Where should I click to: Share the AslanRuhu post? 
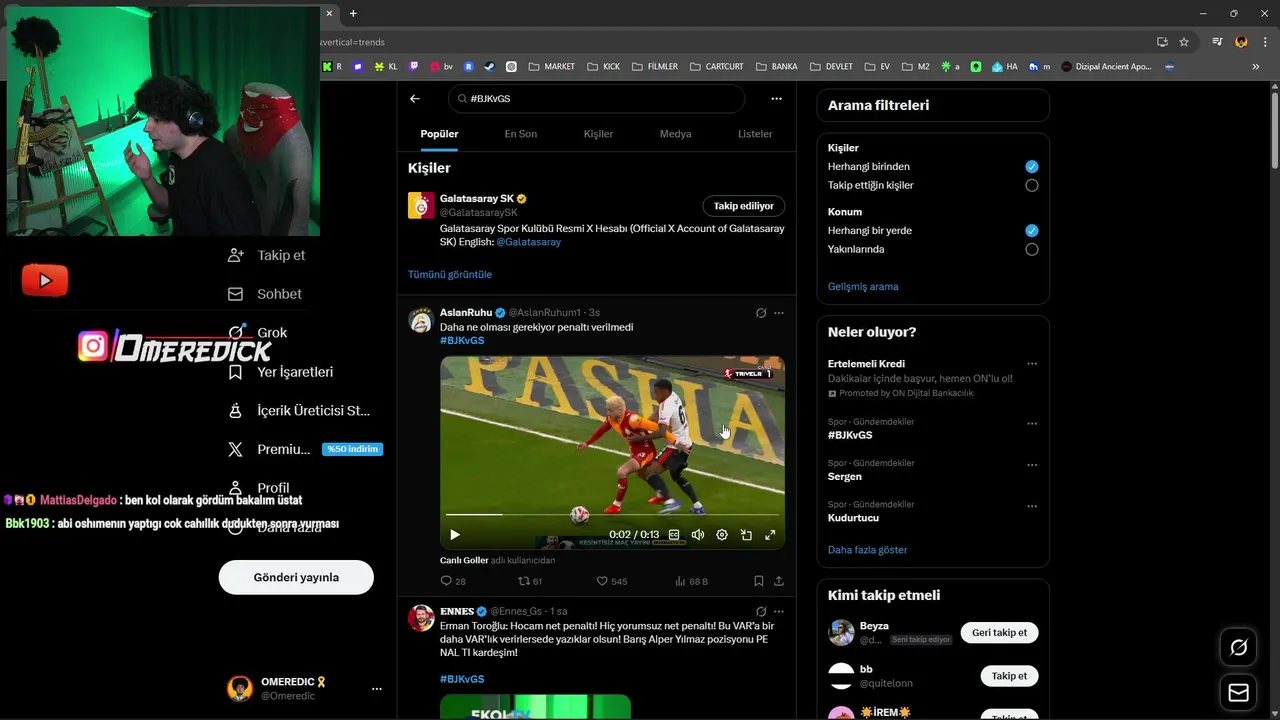(x=779, y=581)
